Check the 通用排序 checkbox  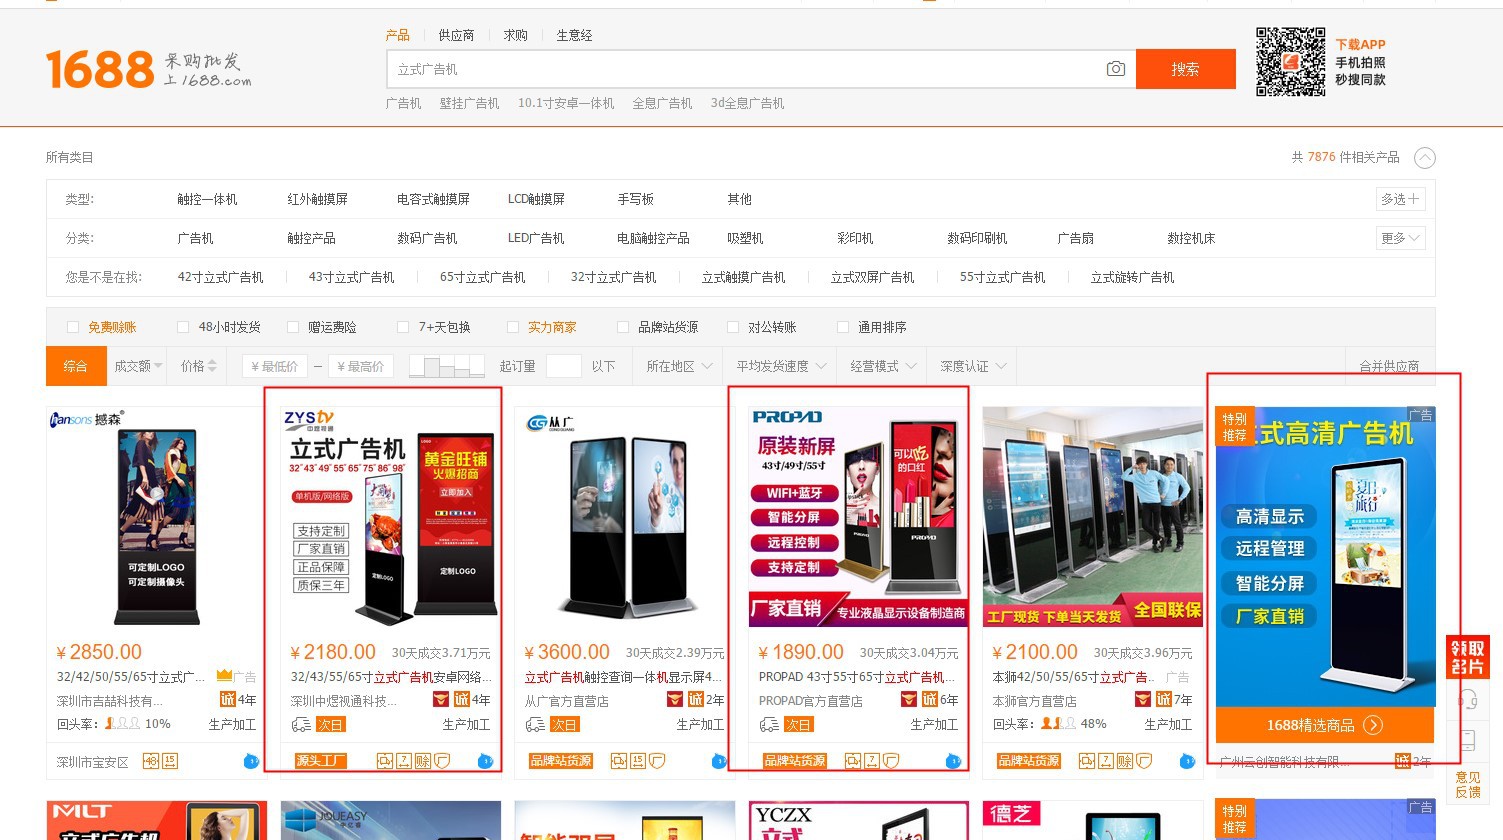[843, 327]
